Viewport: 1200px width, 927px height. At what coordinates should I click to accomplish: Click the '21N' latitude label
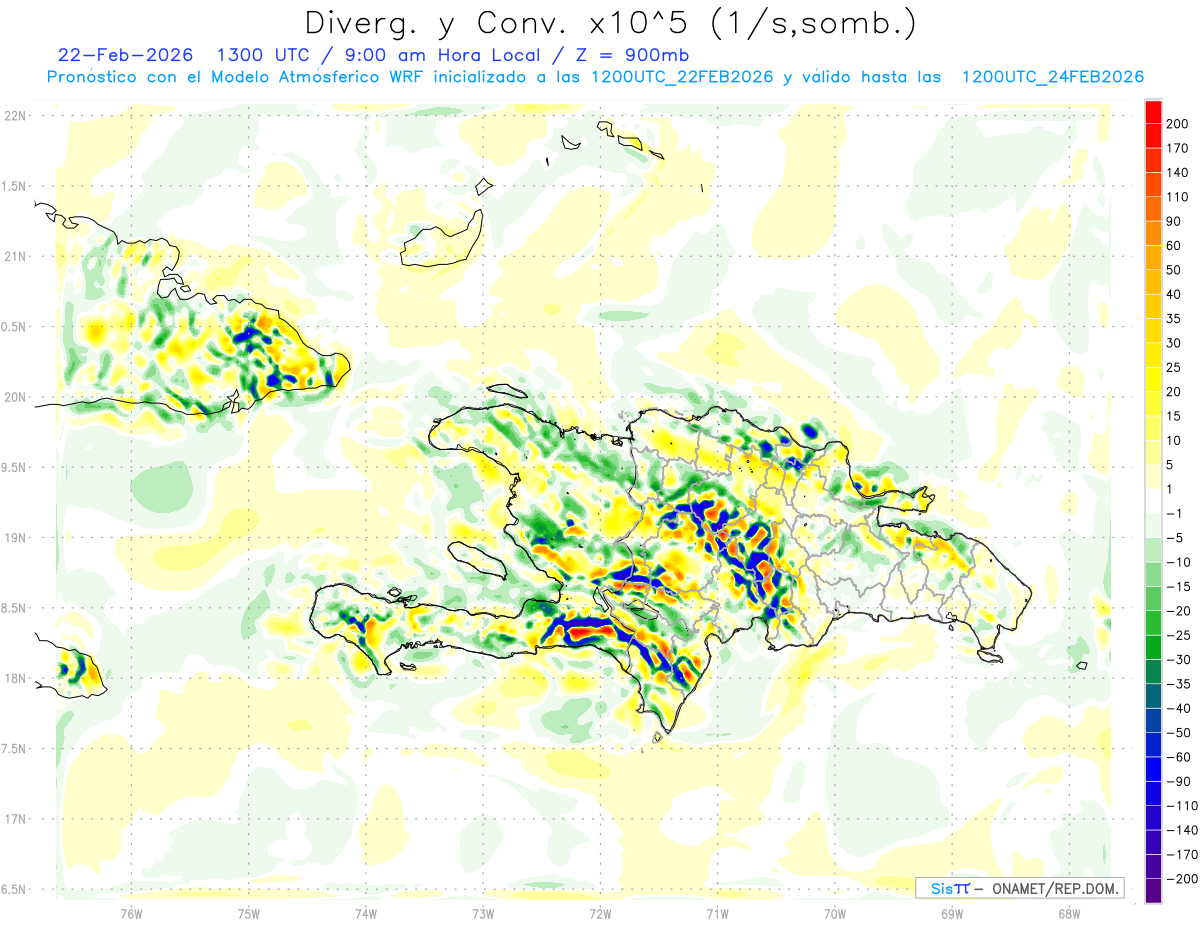[x=14, y=256]
